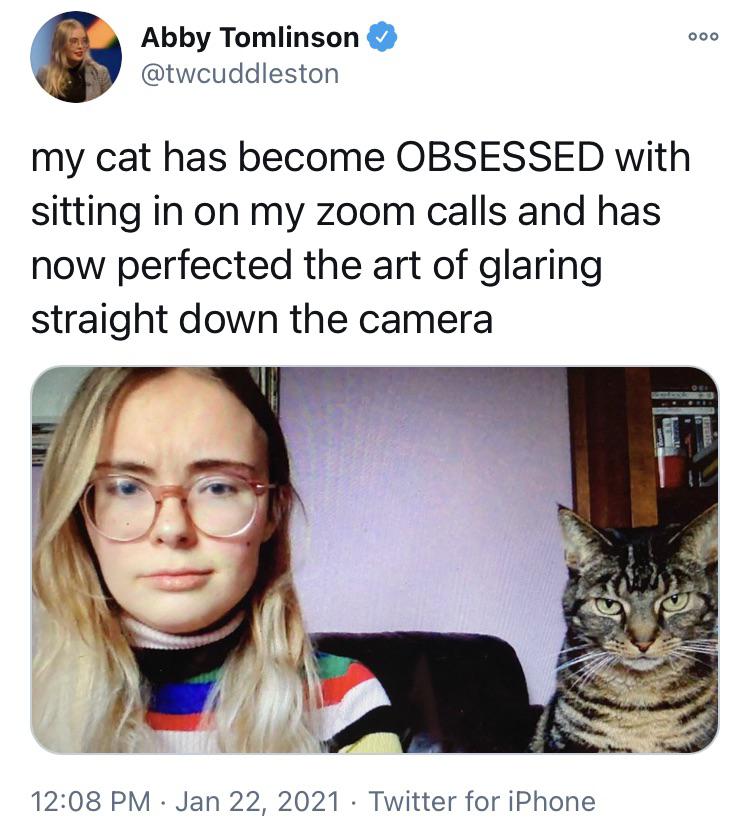The height and width of the screenshot is (824, 750).
Task: Click the round pink glasses in the photo
Action: [x=177, y=504]
